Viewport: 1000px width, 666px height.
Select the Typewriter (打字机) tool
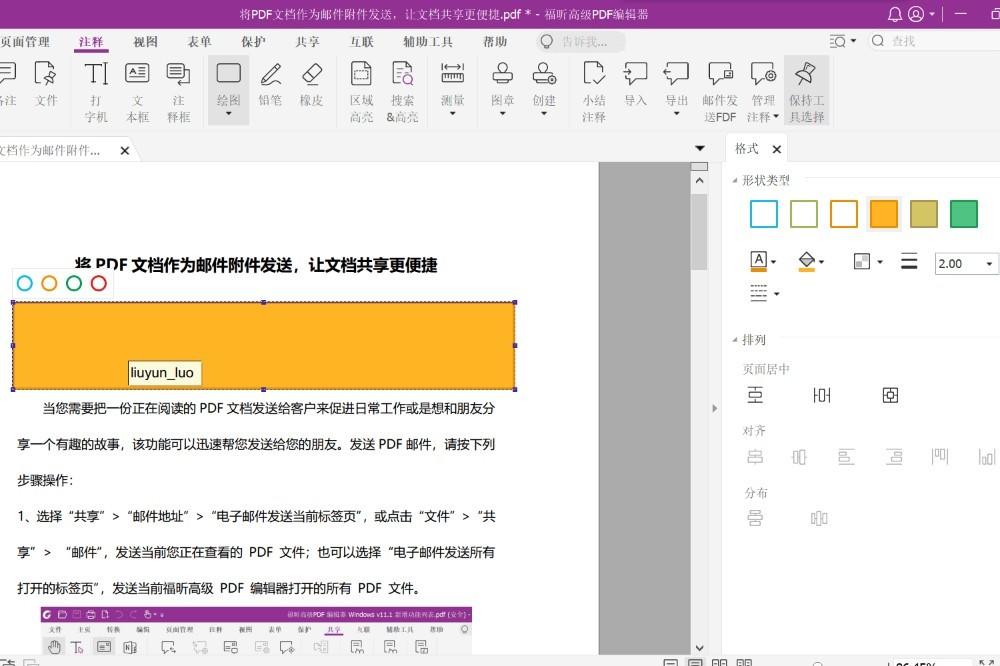96,91
